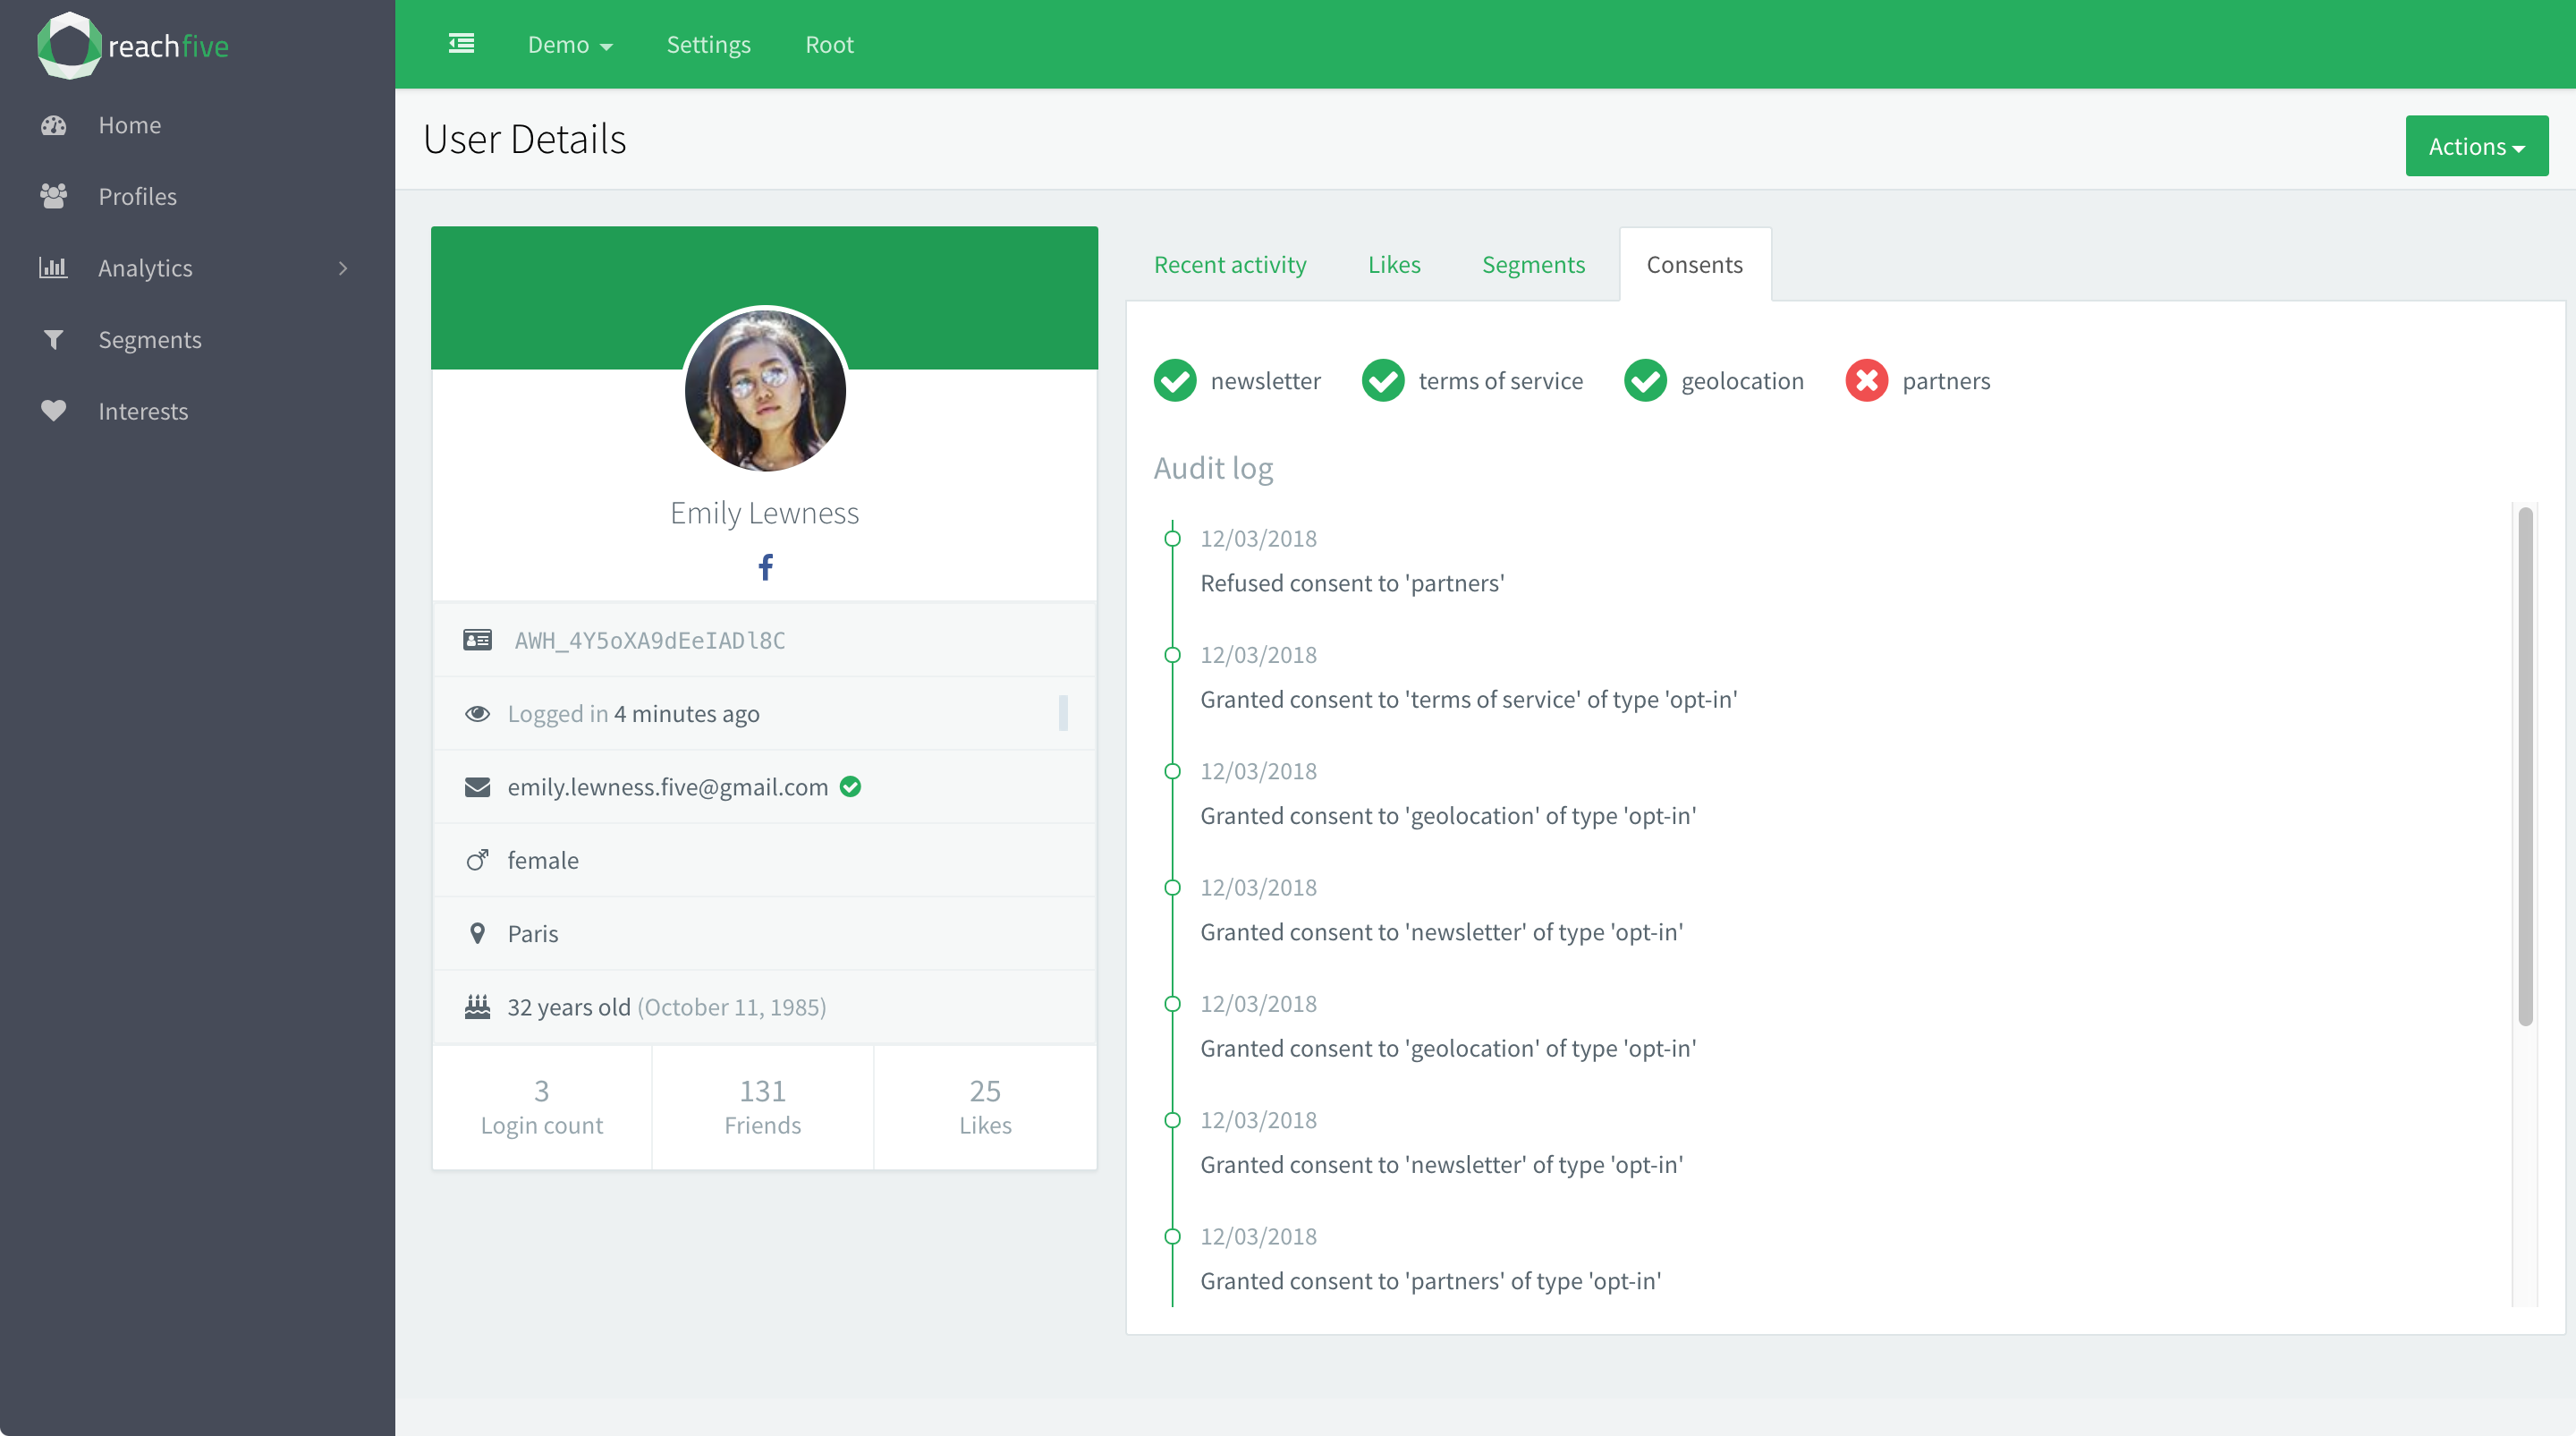Viewport: 2576px width, 1436px height.
Task: Open Settings in the top bar
Action: pyautogui.click(x=708, y=45)
